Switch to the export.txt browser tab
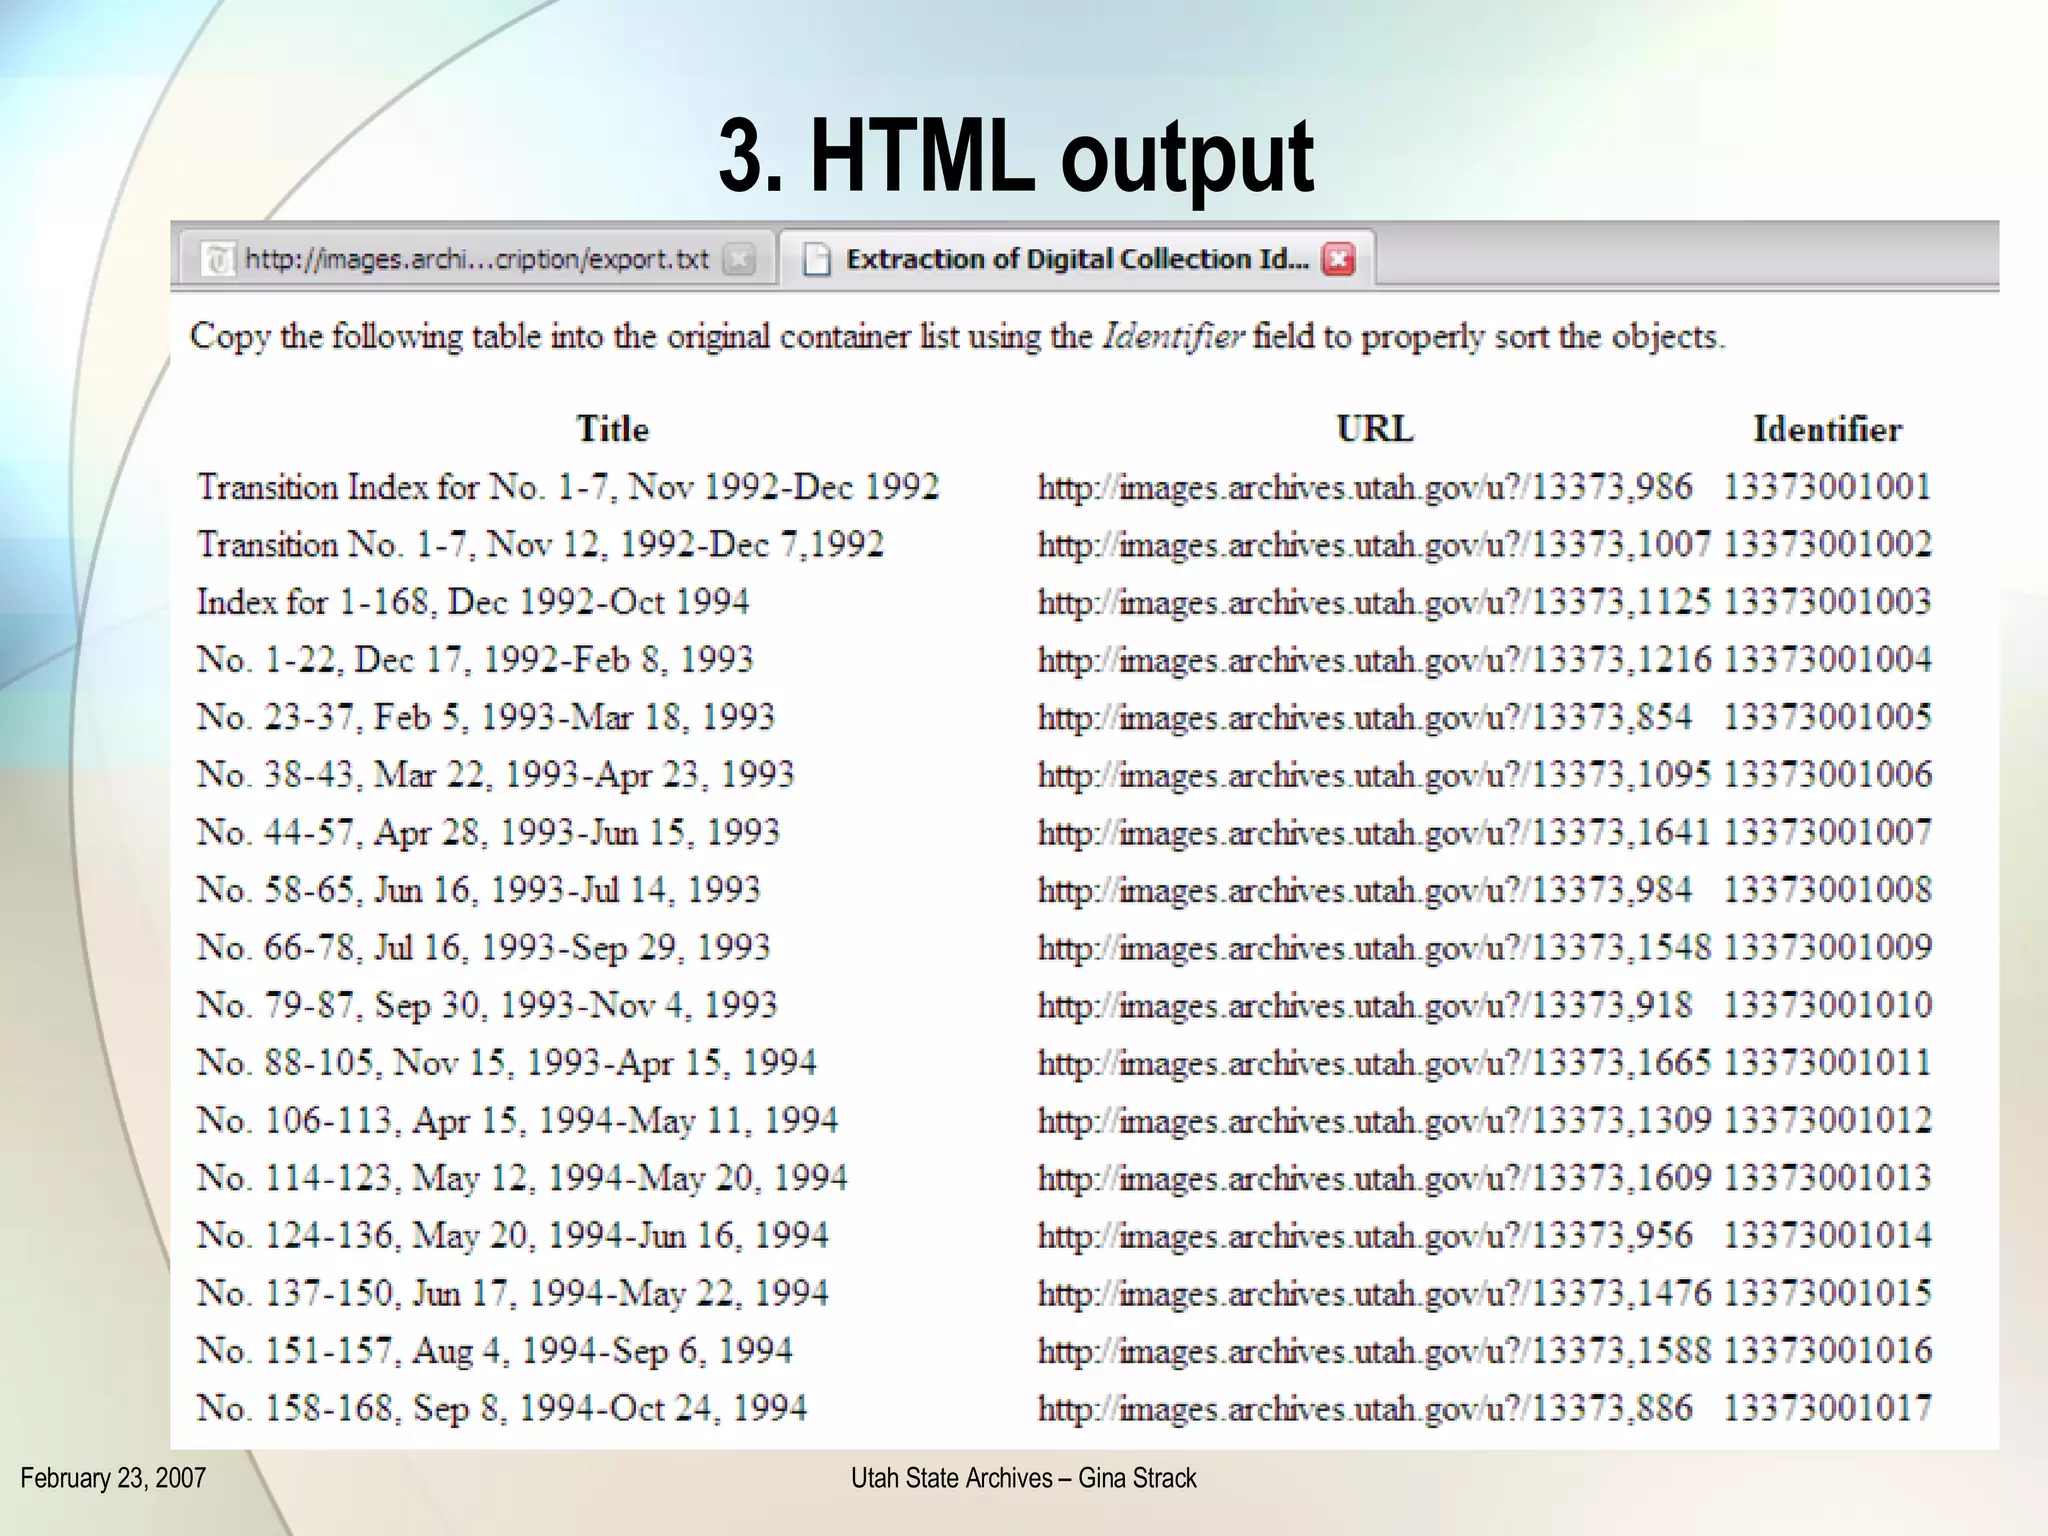The image size is (2048, 1536). coord(477,259)
